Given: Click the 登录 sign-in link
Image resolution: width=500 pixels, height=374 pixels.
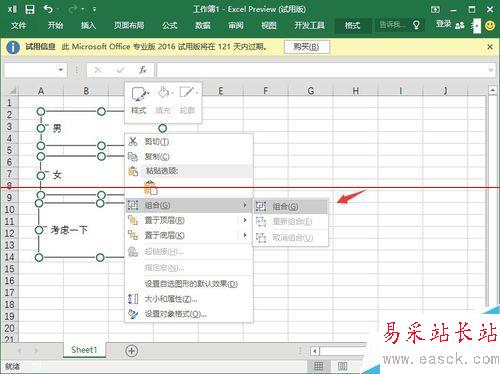Looking at the screenshot, I should pyautogui.click(x=443, y=24).
